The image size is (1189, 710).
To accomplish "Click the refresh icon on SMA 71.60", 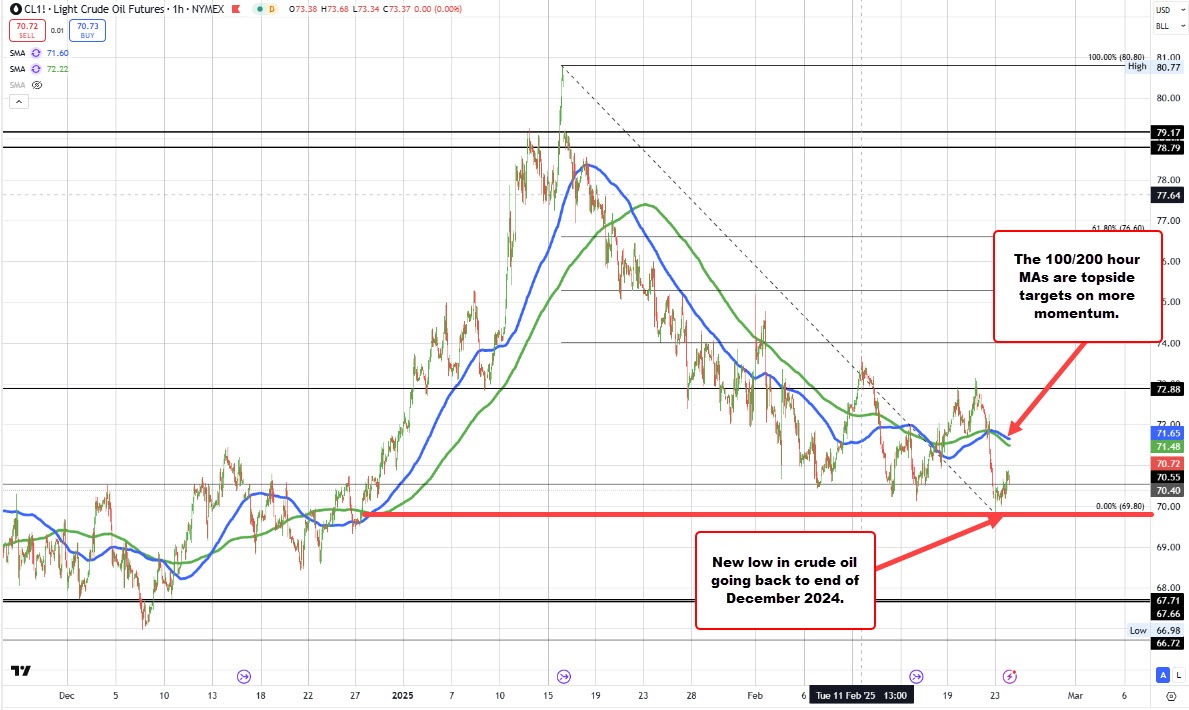I will (36, 53).
